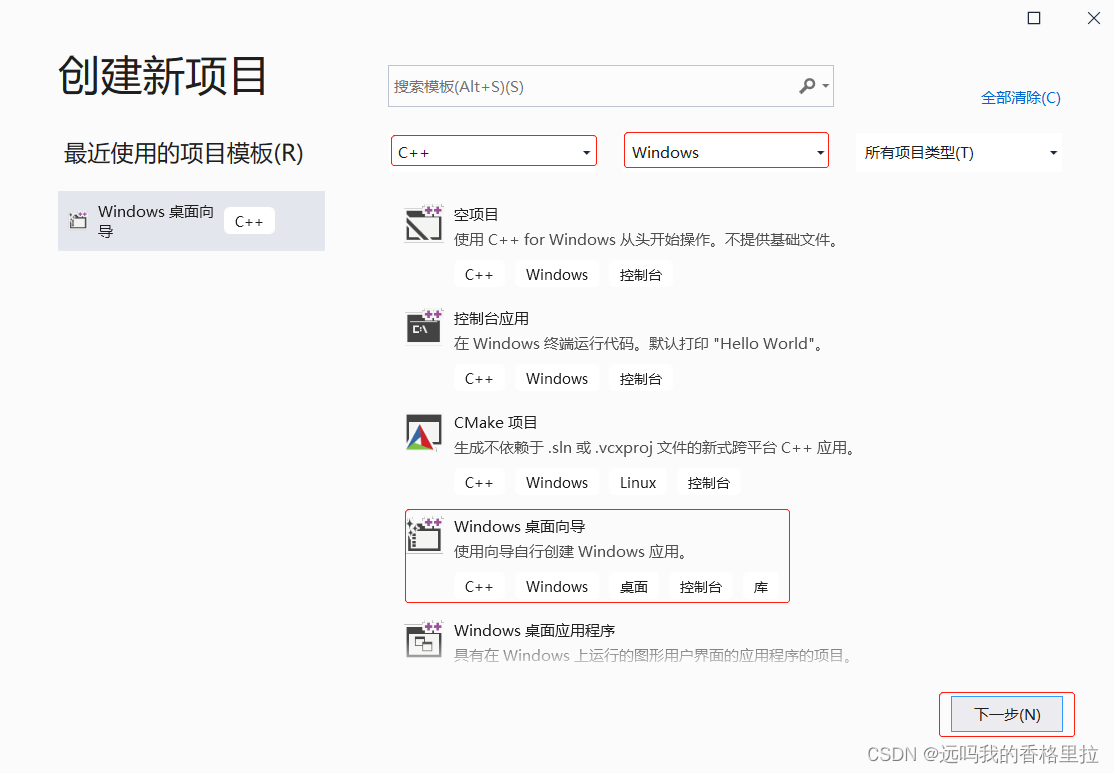
Task: Click the 控制台 tag under 控制台应用
Action: coord(640,379)
